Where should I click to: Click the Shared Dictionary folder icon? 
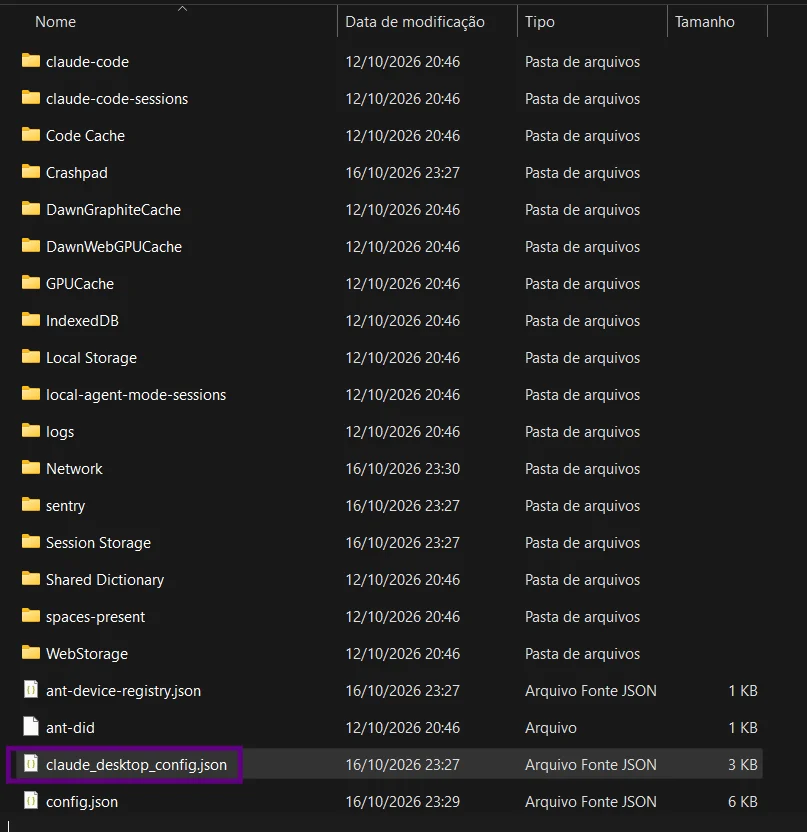[31, 579]
